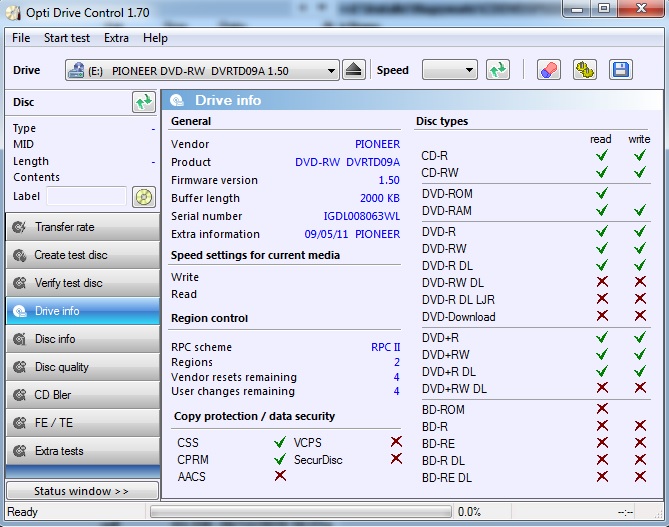Open the Start test menu
The image size is (669, 527).
[67, 38]
